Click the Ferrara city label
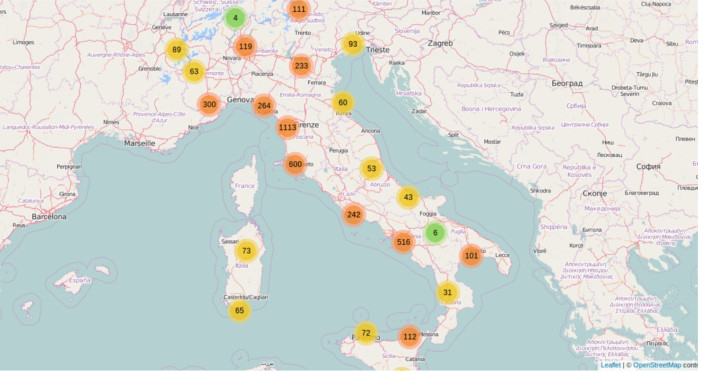This screenshot has height=372, width=703. (x=317, y=82)
